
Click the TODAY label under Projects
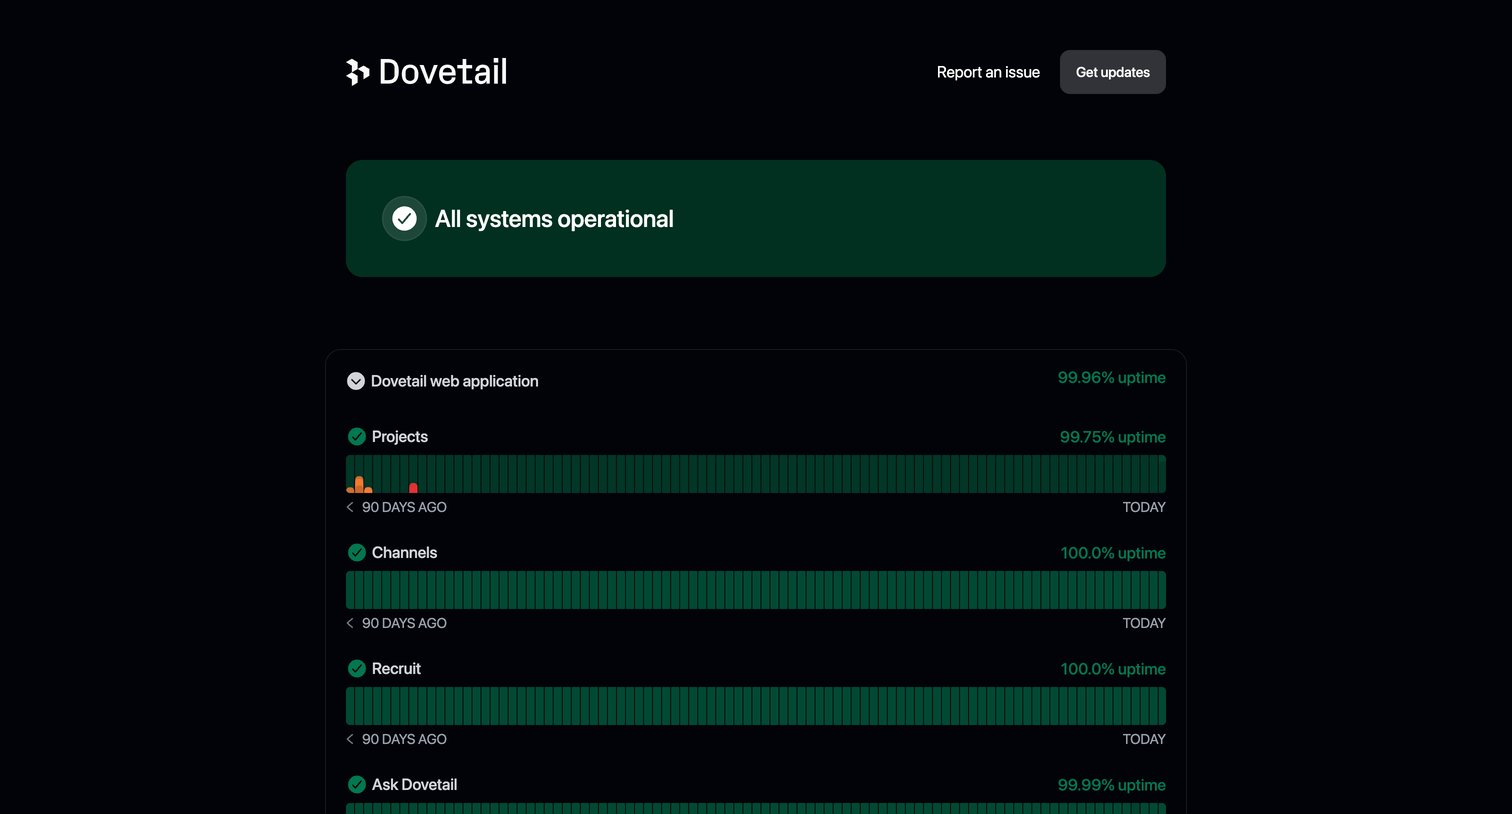1144,507
